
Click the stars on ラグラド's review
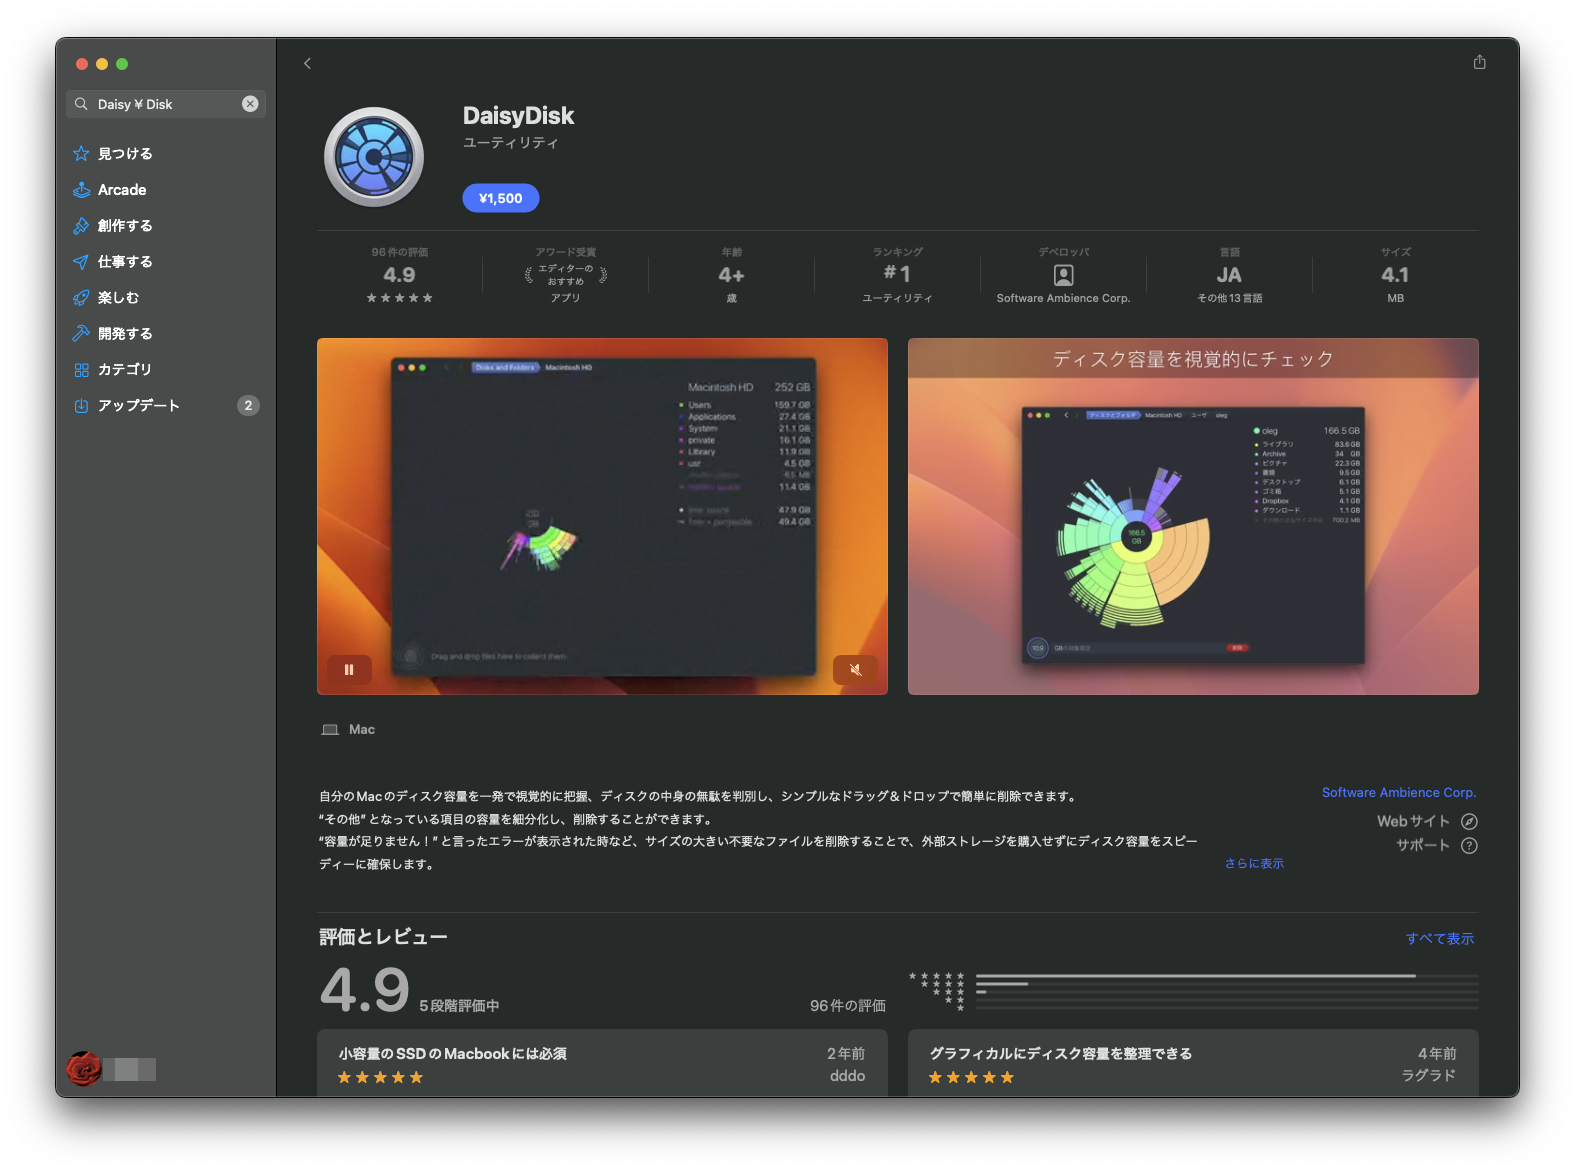pos(971,1077)
